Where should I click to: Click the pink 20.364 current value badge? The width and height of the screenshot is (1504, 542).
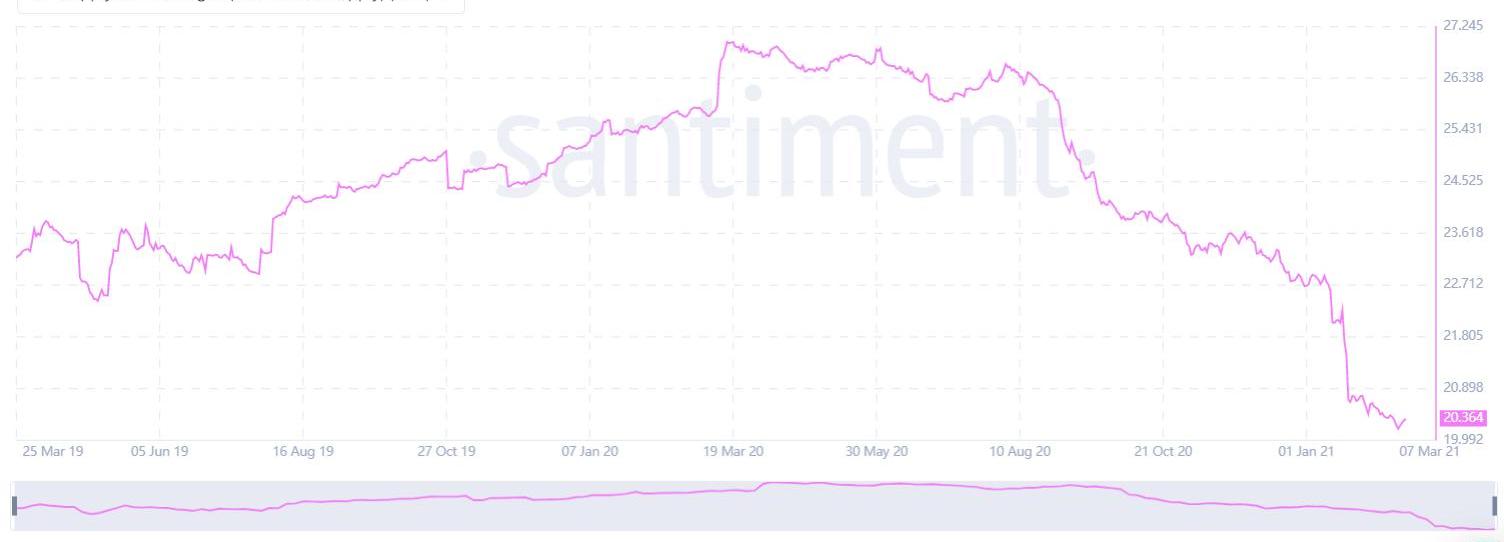pos(1463,418)
